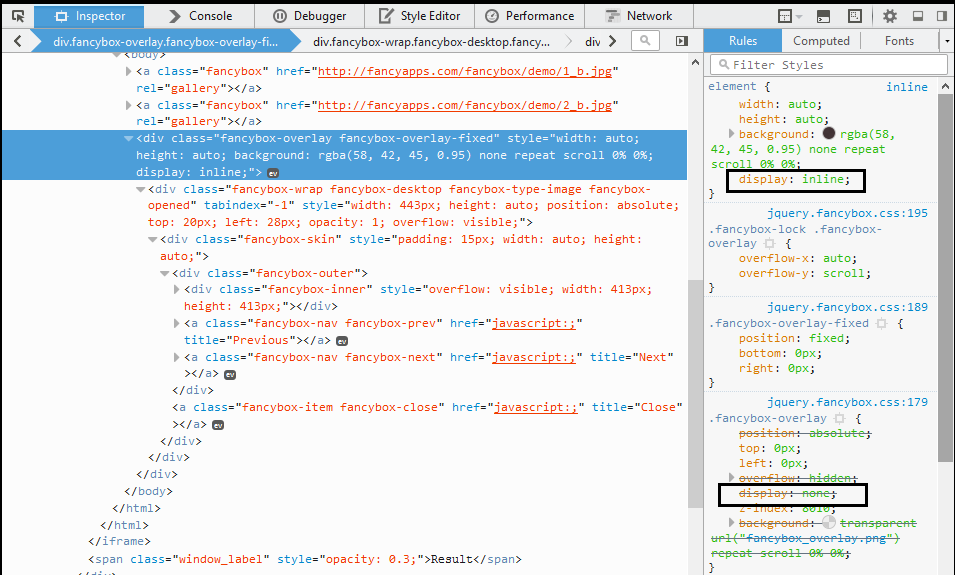Toggle selector highlighter for .fancybox-overlay-fixed rule
955x575 pixels.
tap(881, 323)
